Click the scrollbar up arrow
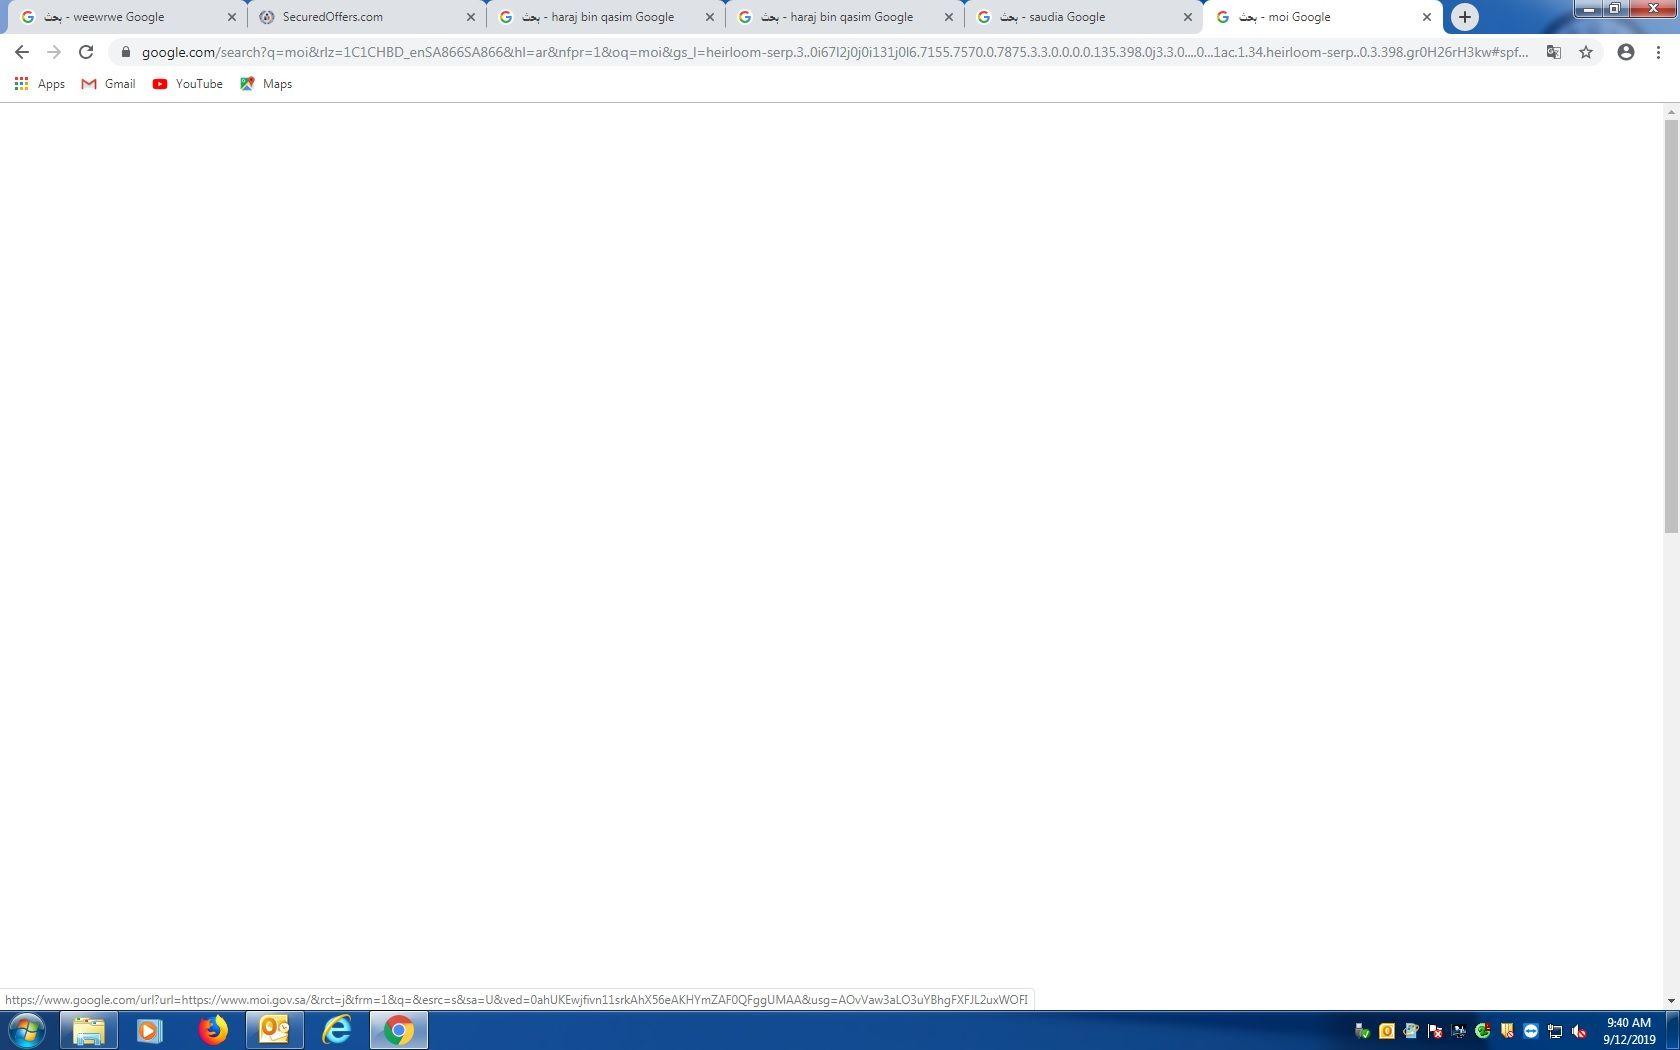Screen dimensions: 1680x1050 point(1671,111)
